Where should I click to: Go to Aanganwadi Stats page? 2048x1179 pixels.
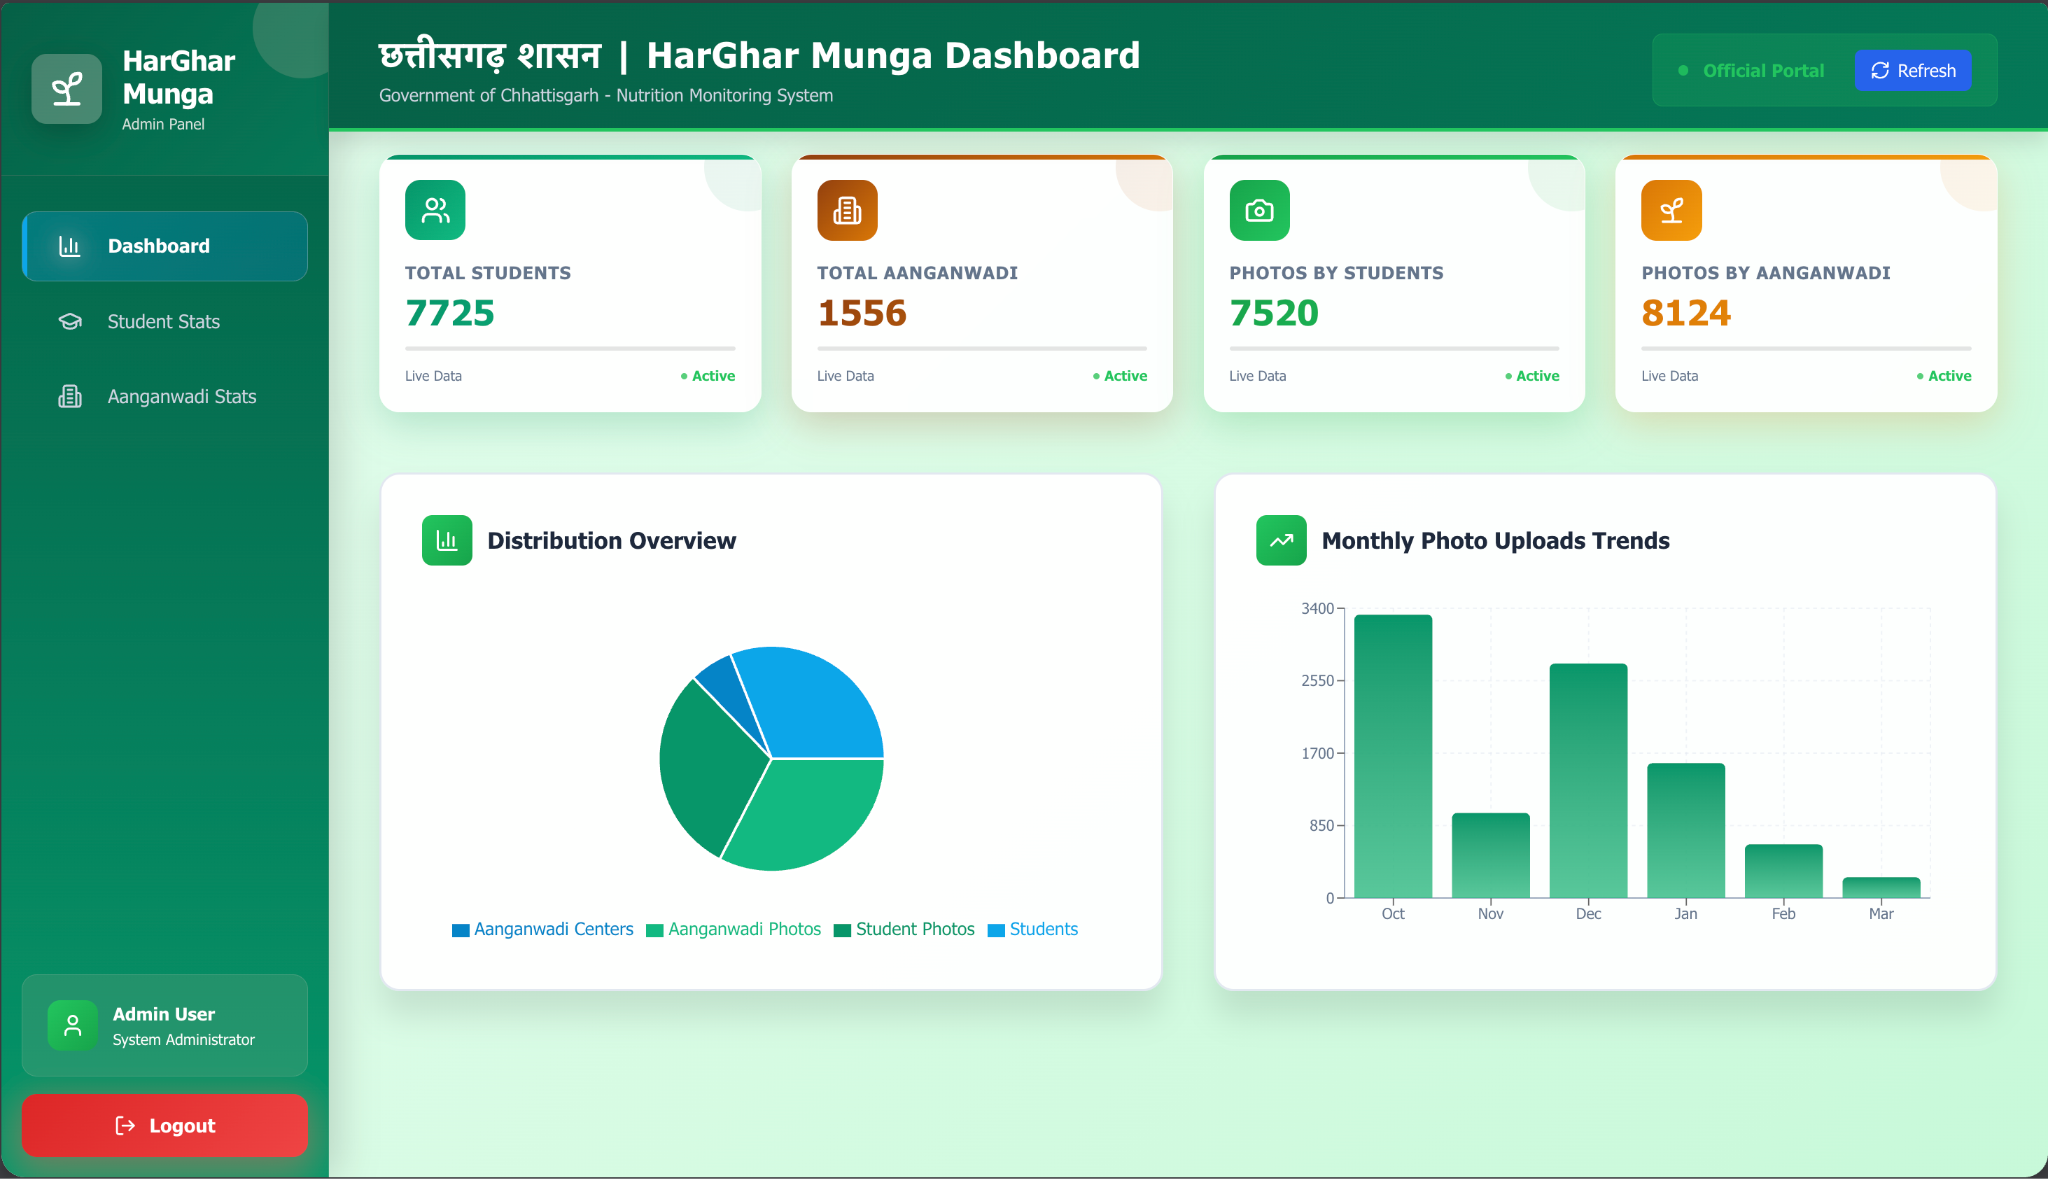pos(181,396)
